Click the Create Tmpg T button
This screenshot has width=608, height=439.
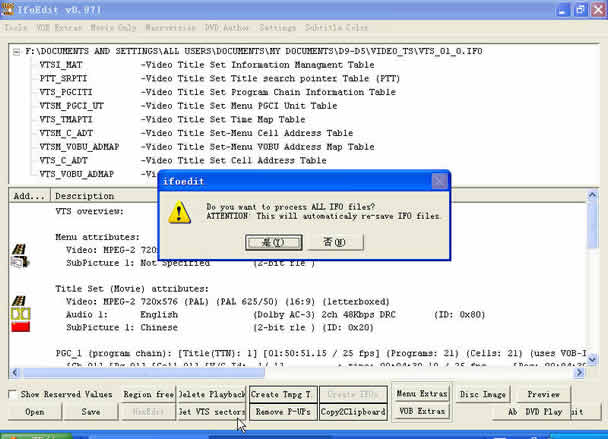point(283,394)
